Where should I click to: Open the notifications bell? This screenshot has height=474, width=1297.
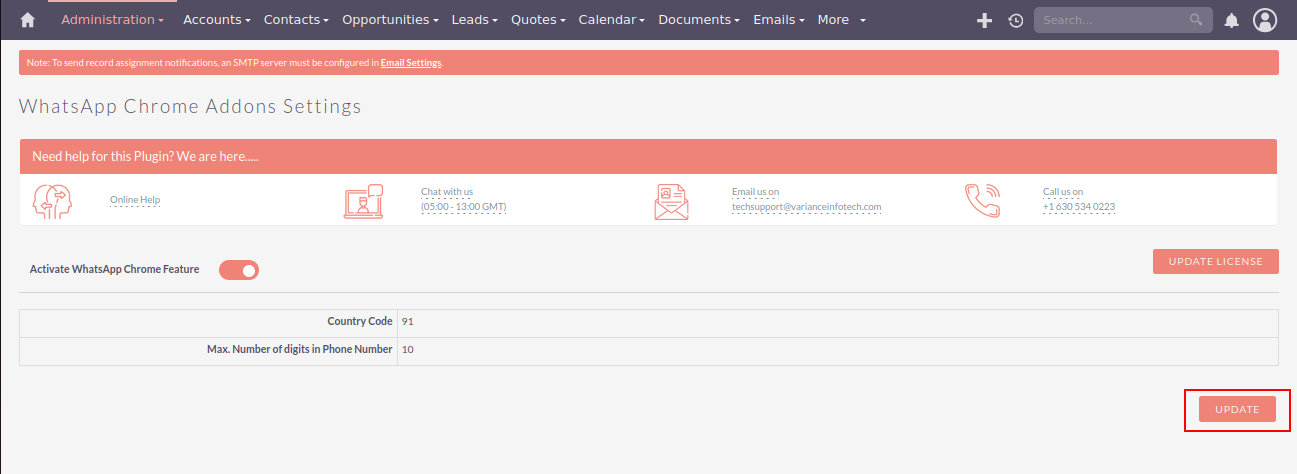coord(1232,20)
